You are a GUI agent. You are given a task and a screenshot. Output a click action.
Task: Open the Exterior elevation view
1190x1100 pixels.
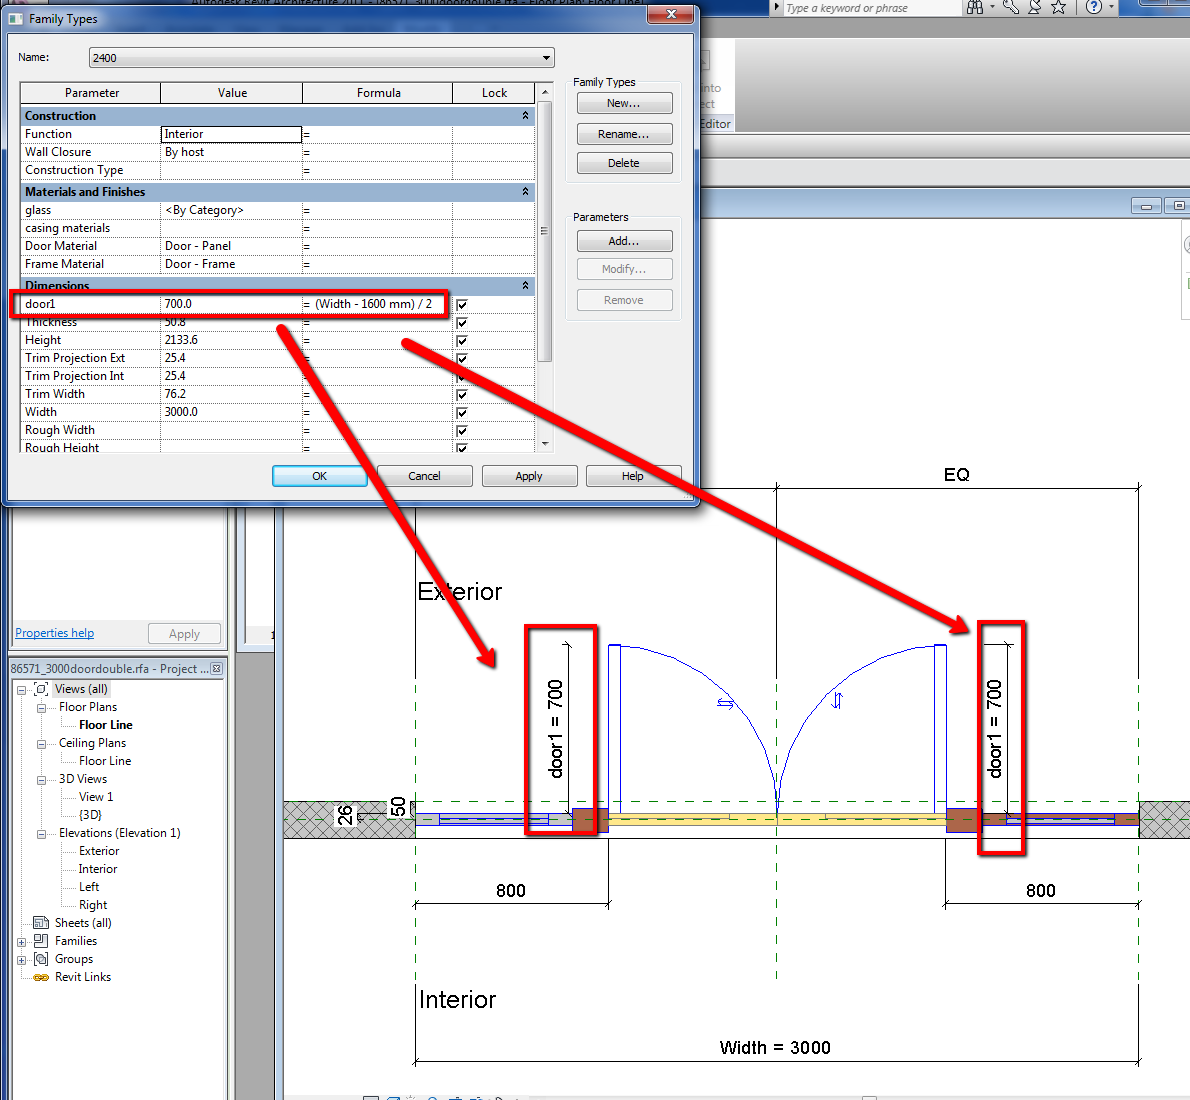click(x=99, y=851)
